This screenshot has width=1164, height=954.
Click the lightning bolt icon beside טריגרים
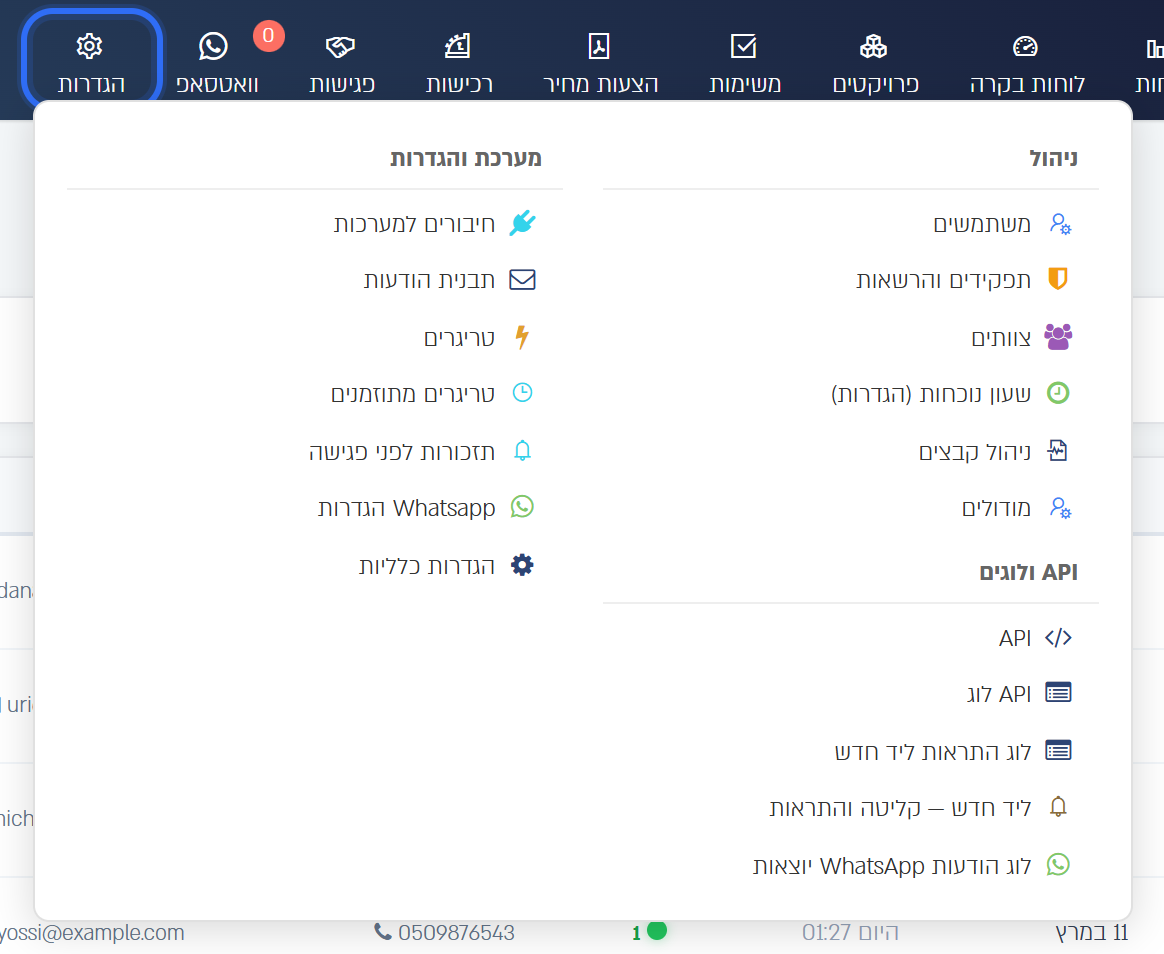523,337
